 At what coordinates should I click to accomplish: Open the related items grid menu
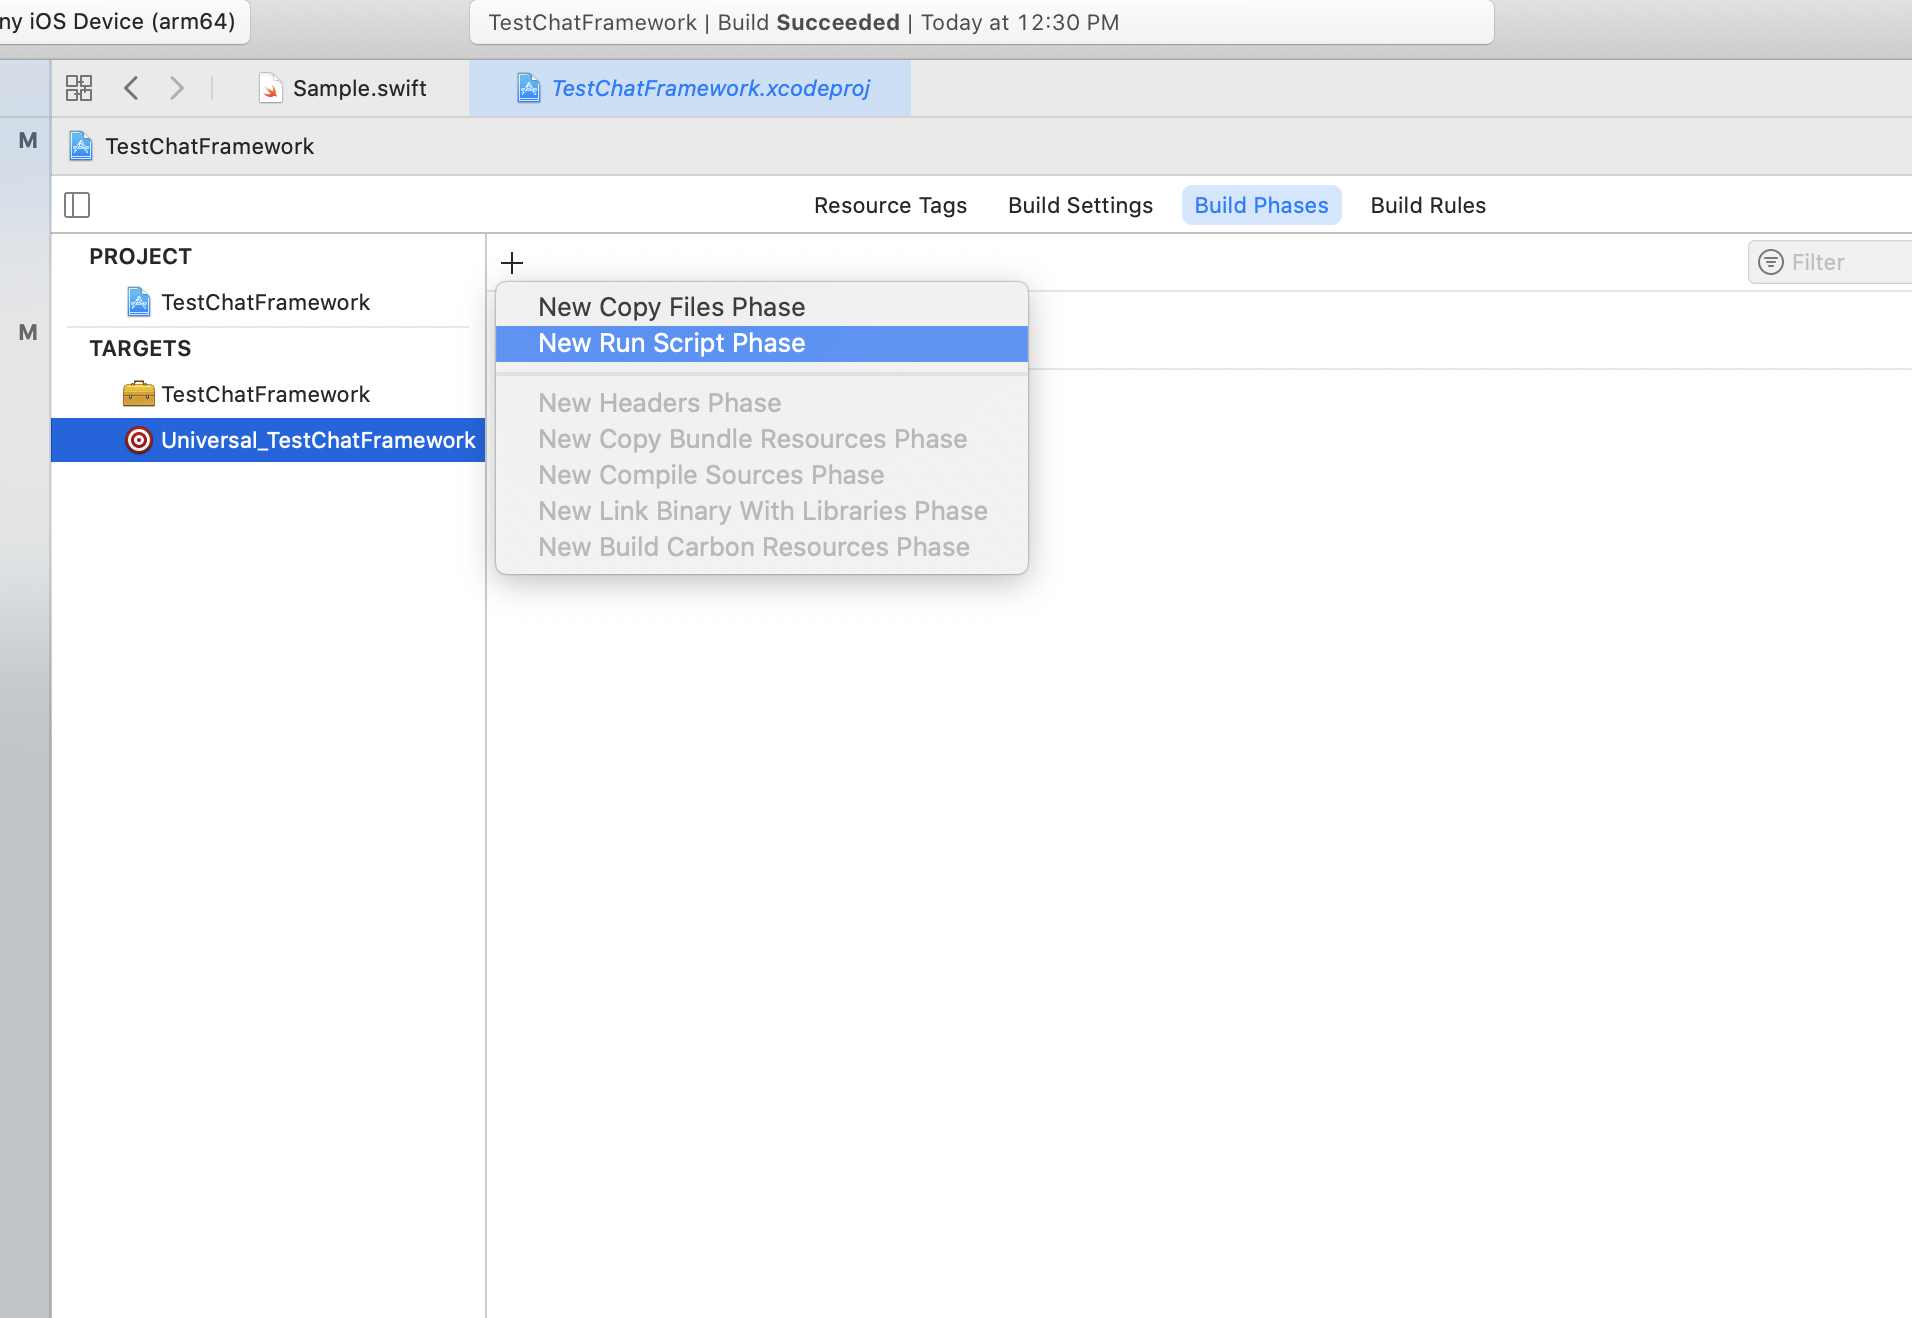[79, 88]
